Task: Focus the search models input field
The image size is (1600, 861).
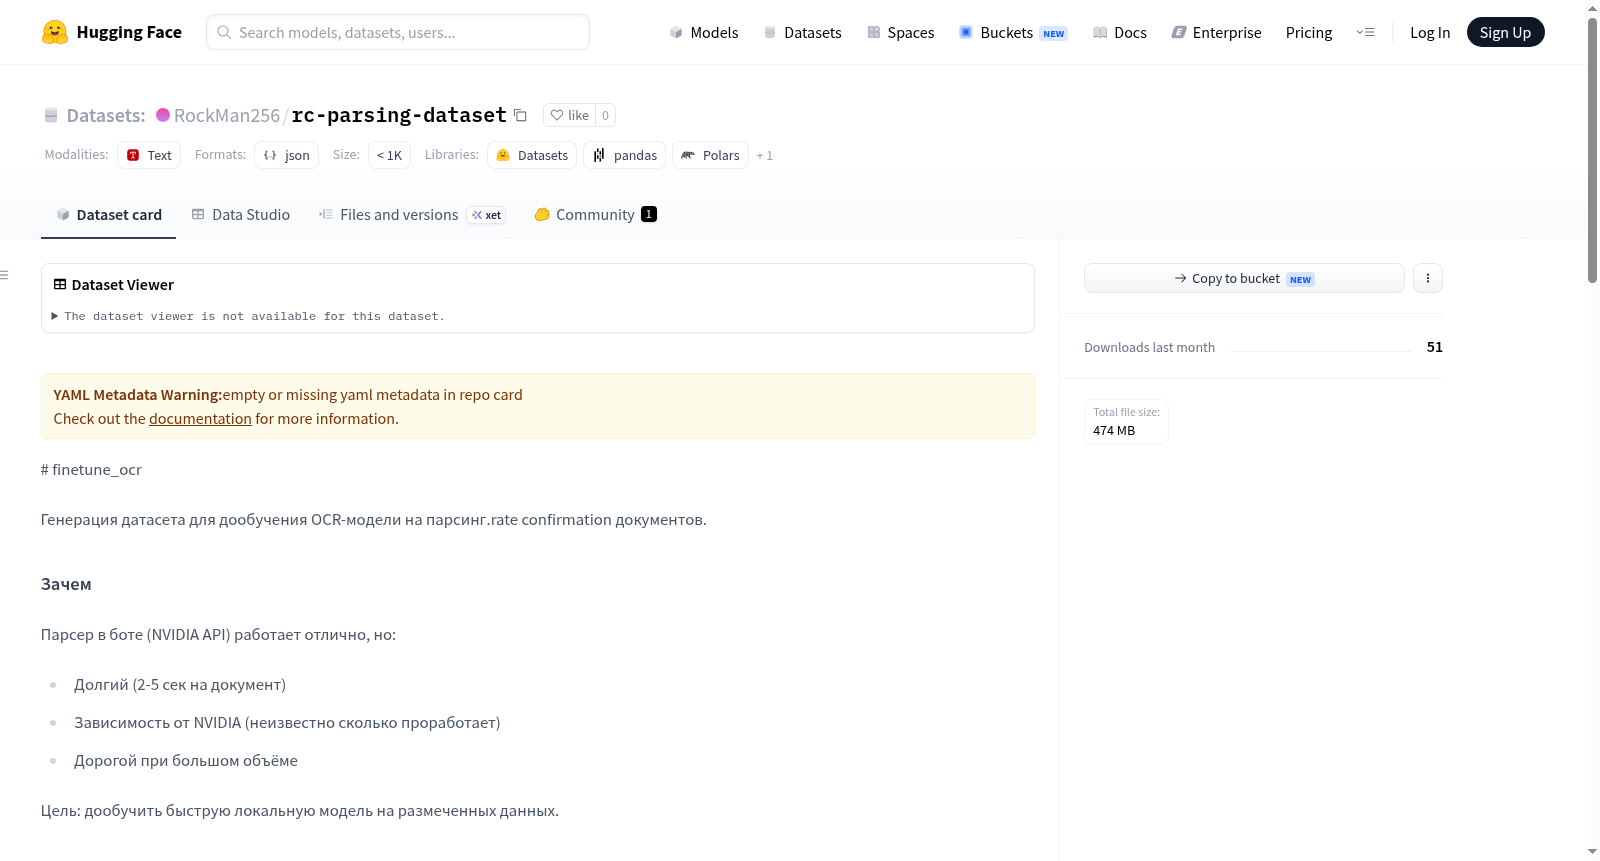Action: tap(398, 32)
